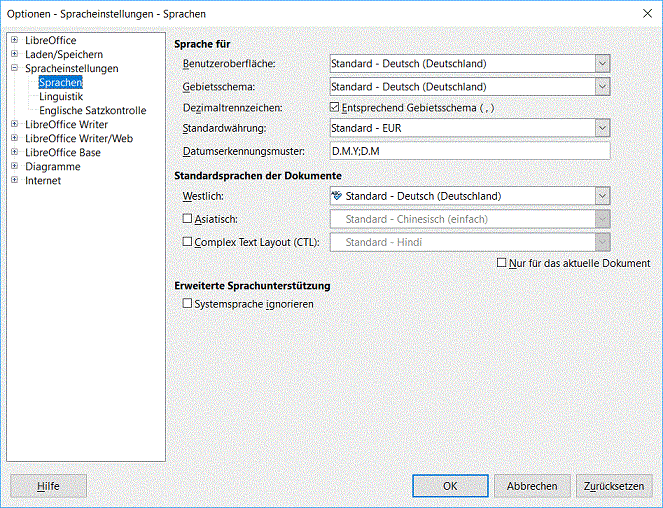This screenshot has width=663, height=508.
Task: Click the Standardwährung label
Action: coord(225,128)
